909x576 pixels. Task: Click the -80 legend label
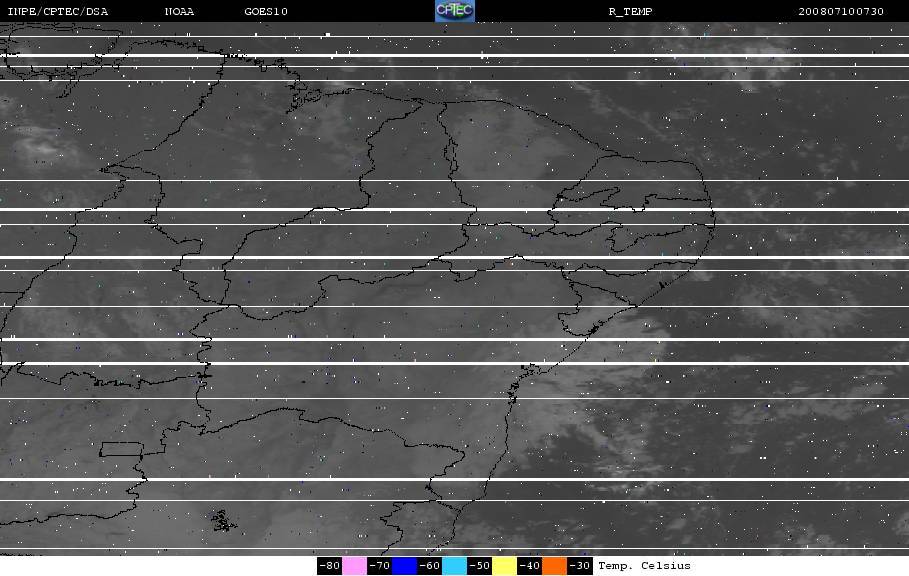coord(329,566)
